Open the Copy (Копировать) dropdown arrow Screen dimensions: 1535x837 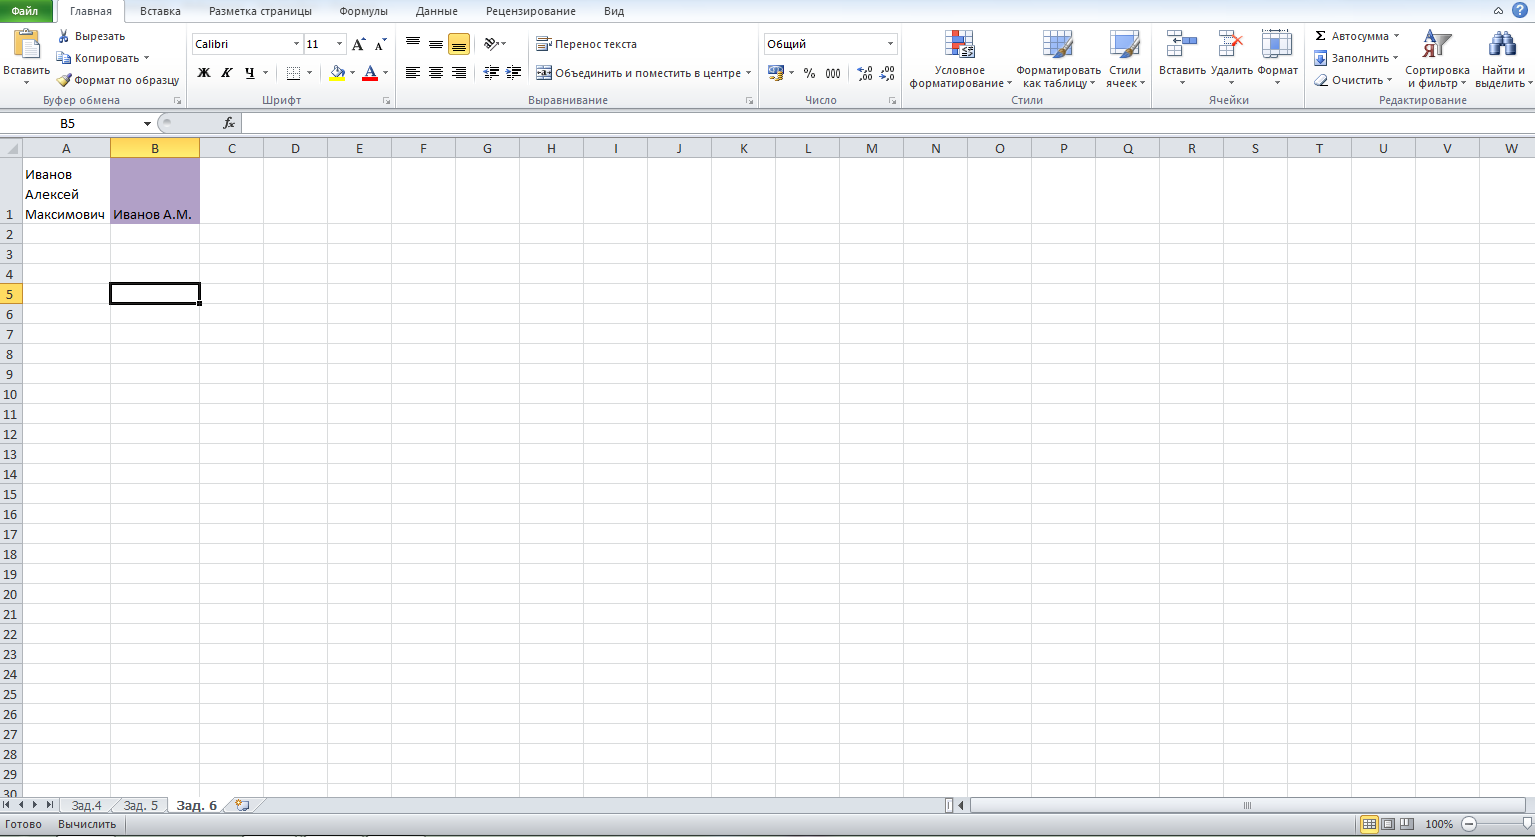(147, 58)
